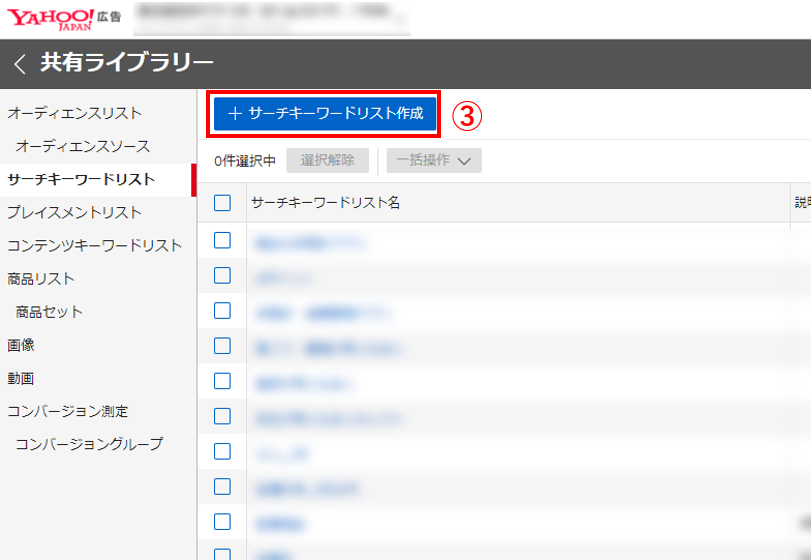
Task: Click the 選択解除 button
Action: [327, 161]
